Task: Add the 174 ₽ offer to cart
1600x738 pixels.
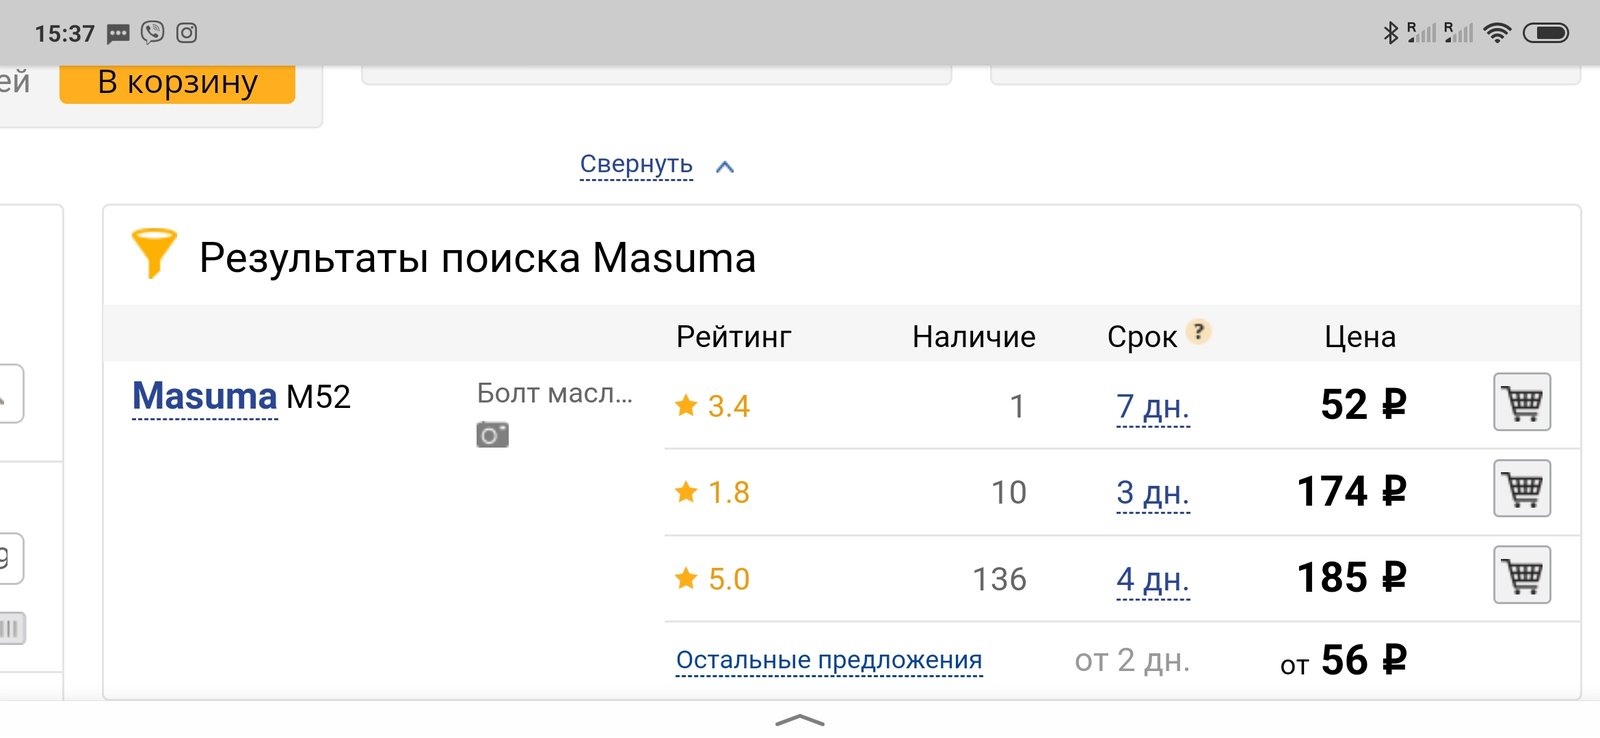Action: [x=1522, y=488]
